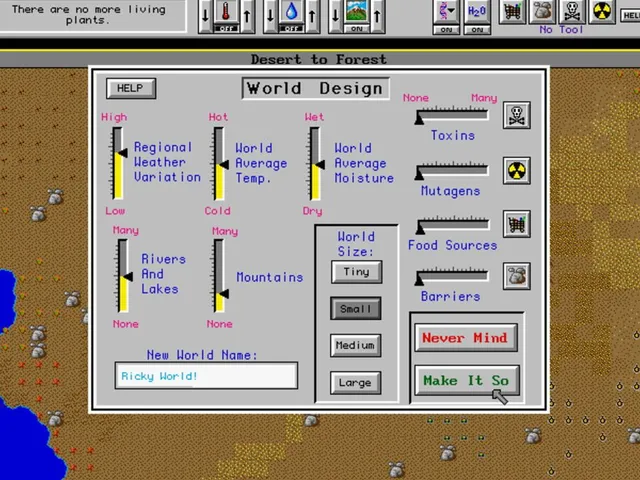Click the Barriers rocks icon in dialog

(516, 276)
